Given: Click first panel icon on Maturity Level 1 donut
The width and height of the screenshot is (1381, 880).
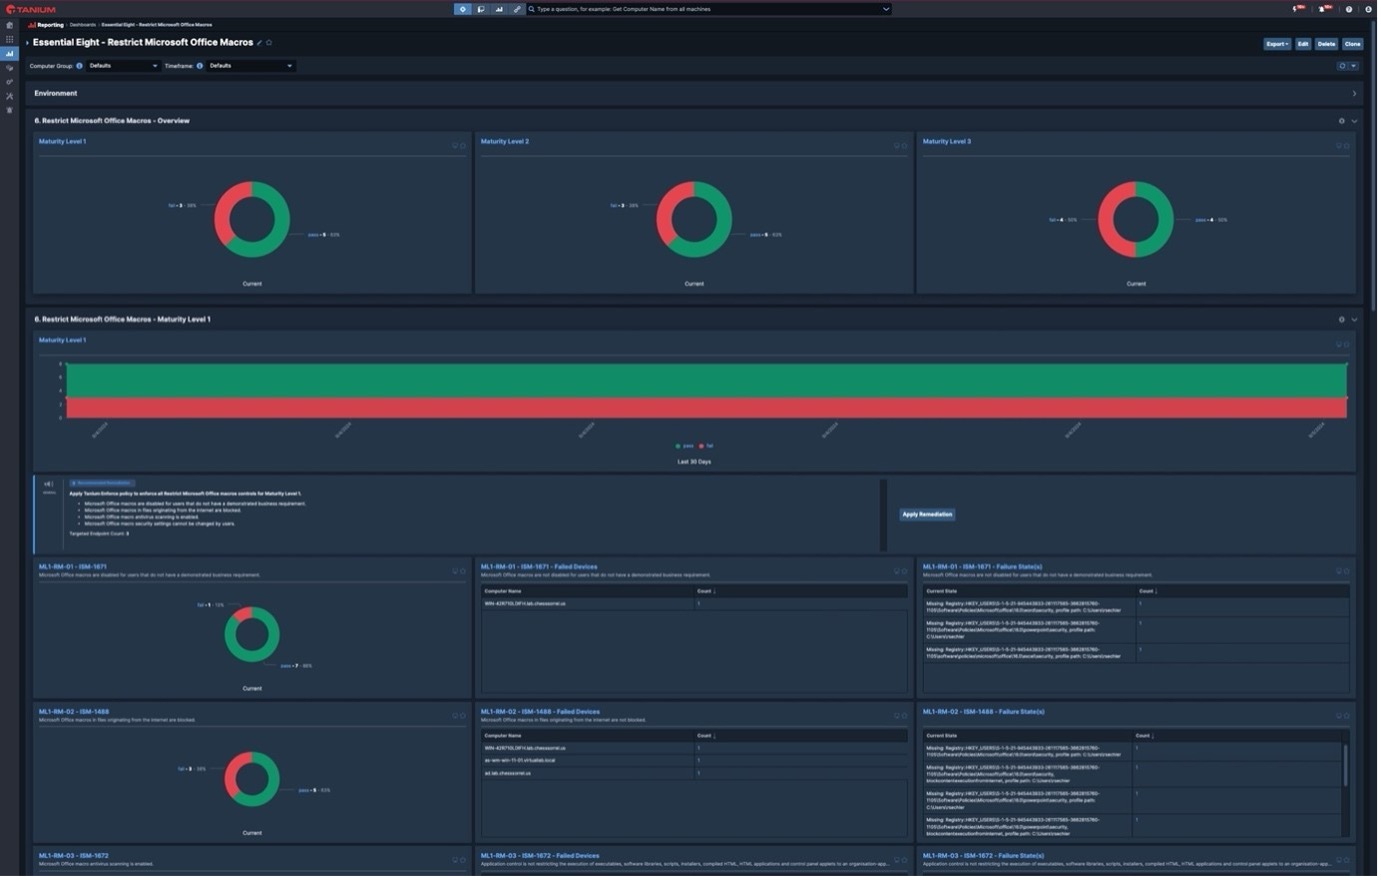Looking at the screenshot, I should click(455, 146).
